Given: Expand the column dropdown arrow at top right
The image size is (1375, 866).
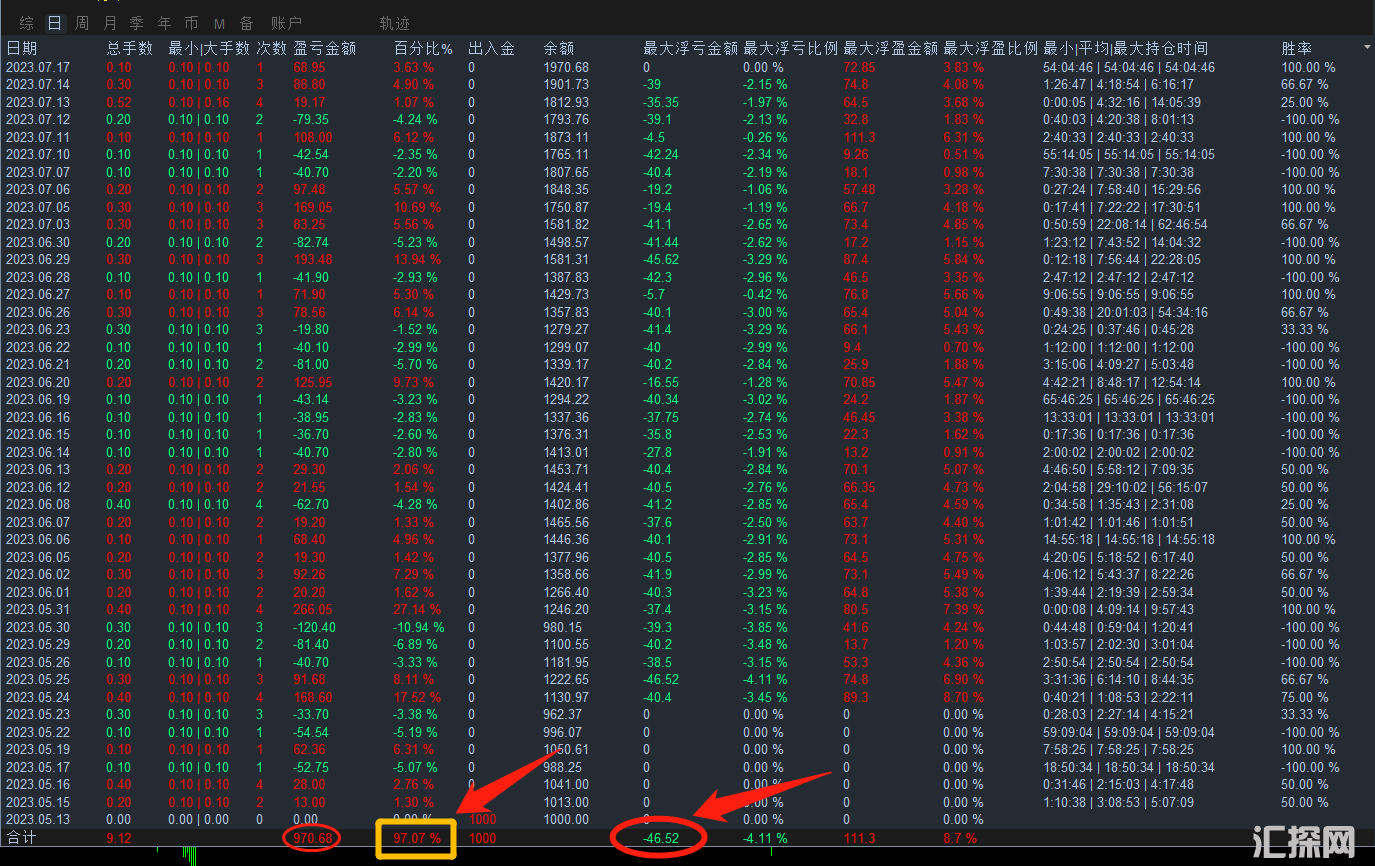Looking at the screenshot, I should coord(1366,47).
